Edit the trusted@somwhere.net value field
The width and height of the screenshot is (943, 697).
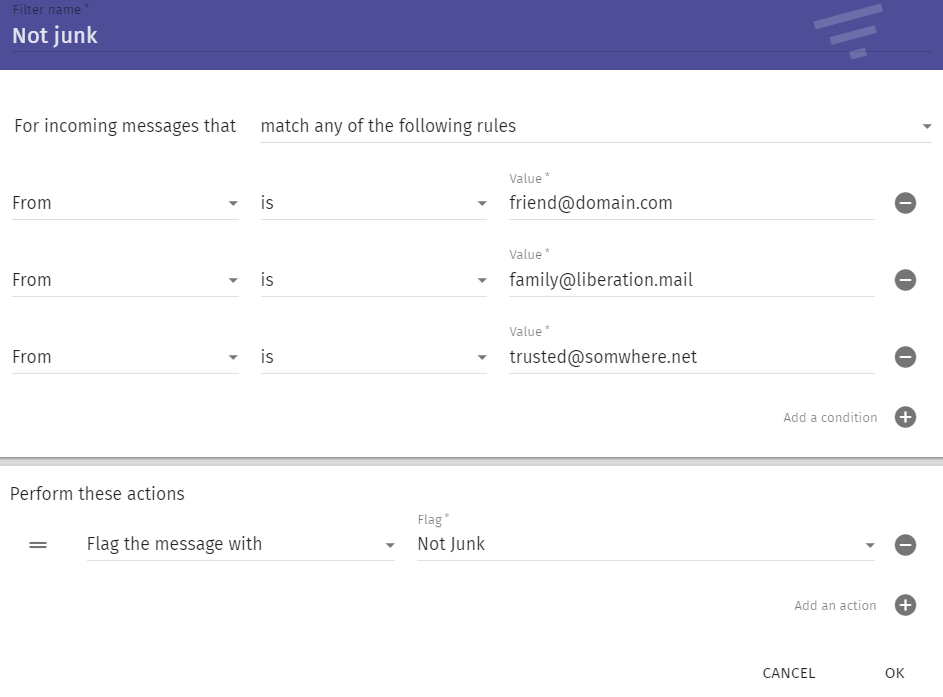pyautogui.click(x=692, y=357)
